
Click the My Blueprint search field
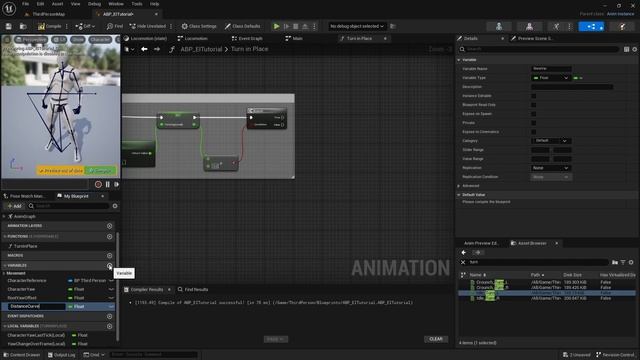point(68,206)
